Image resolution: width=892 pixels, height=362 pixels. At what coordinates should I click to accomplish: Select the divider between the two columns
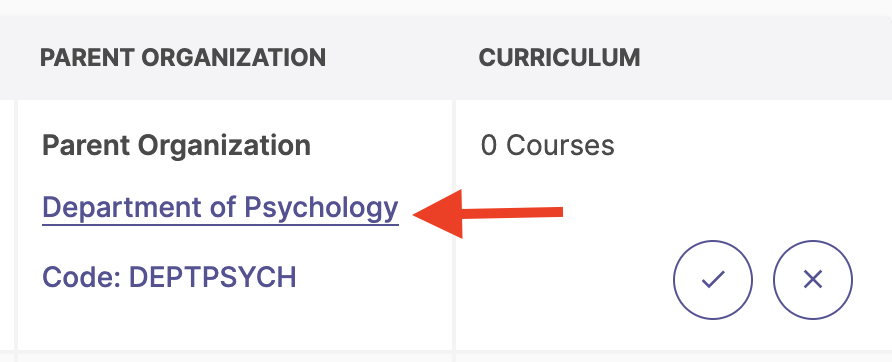pos(454,225)
